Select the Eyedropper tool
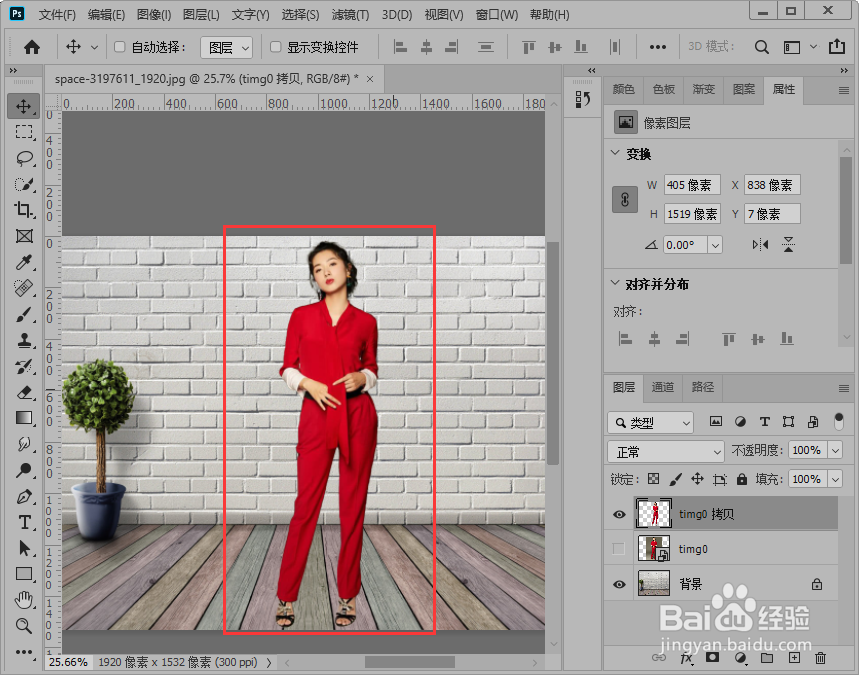 [x=24, y=262]
